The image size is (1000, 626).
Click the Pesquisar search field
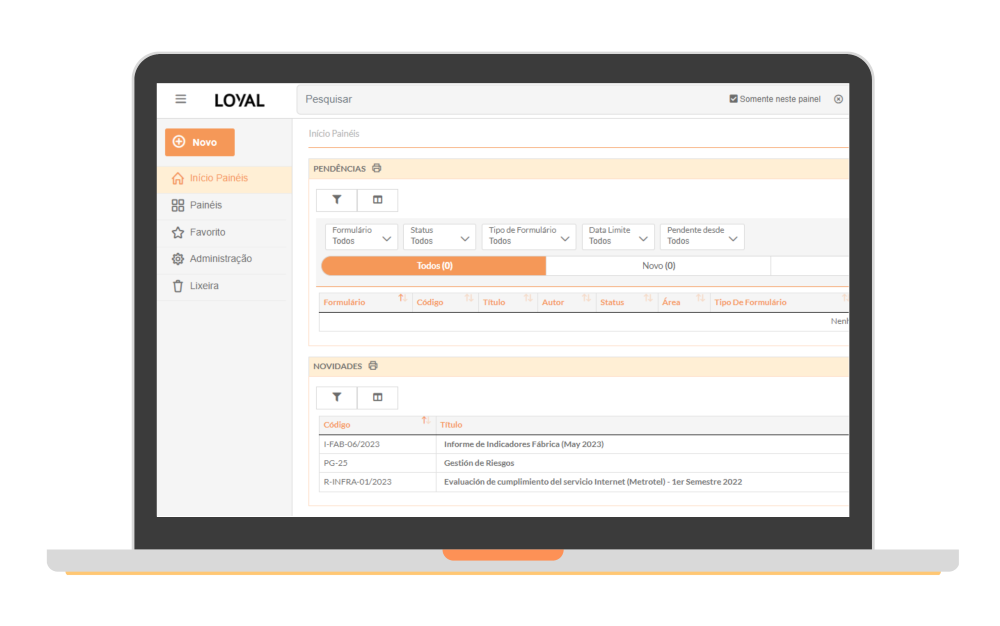(x=500, y=99)
